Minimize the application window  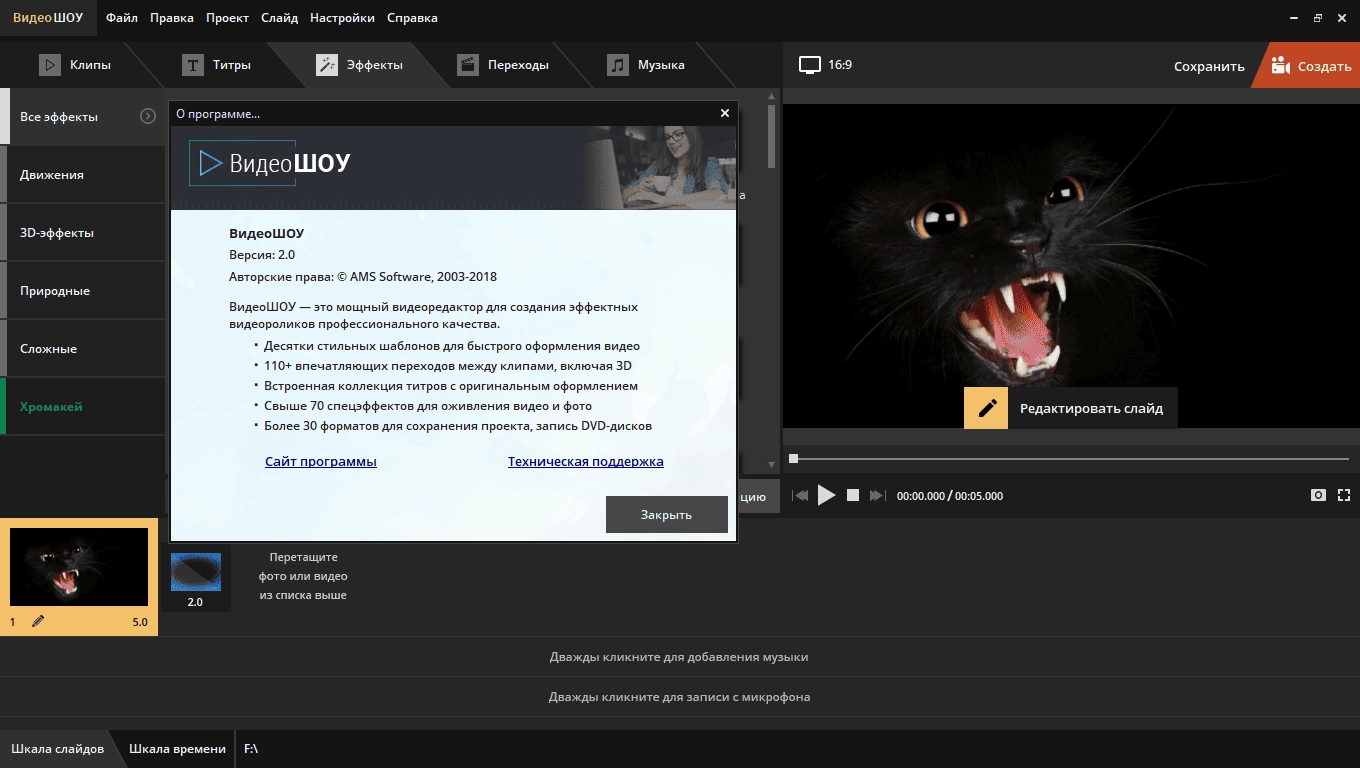(1293, 18)
